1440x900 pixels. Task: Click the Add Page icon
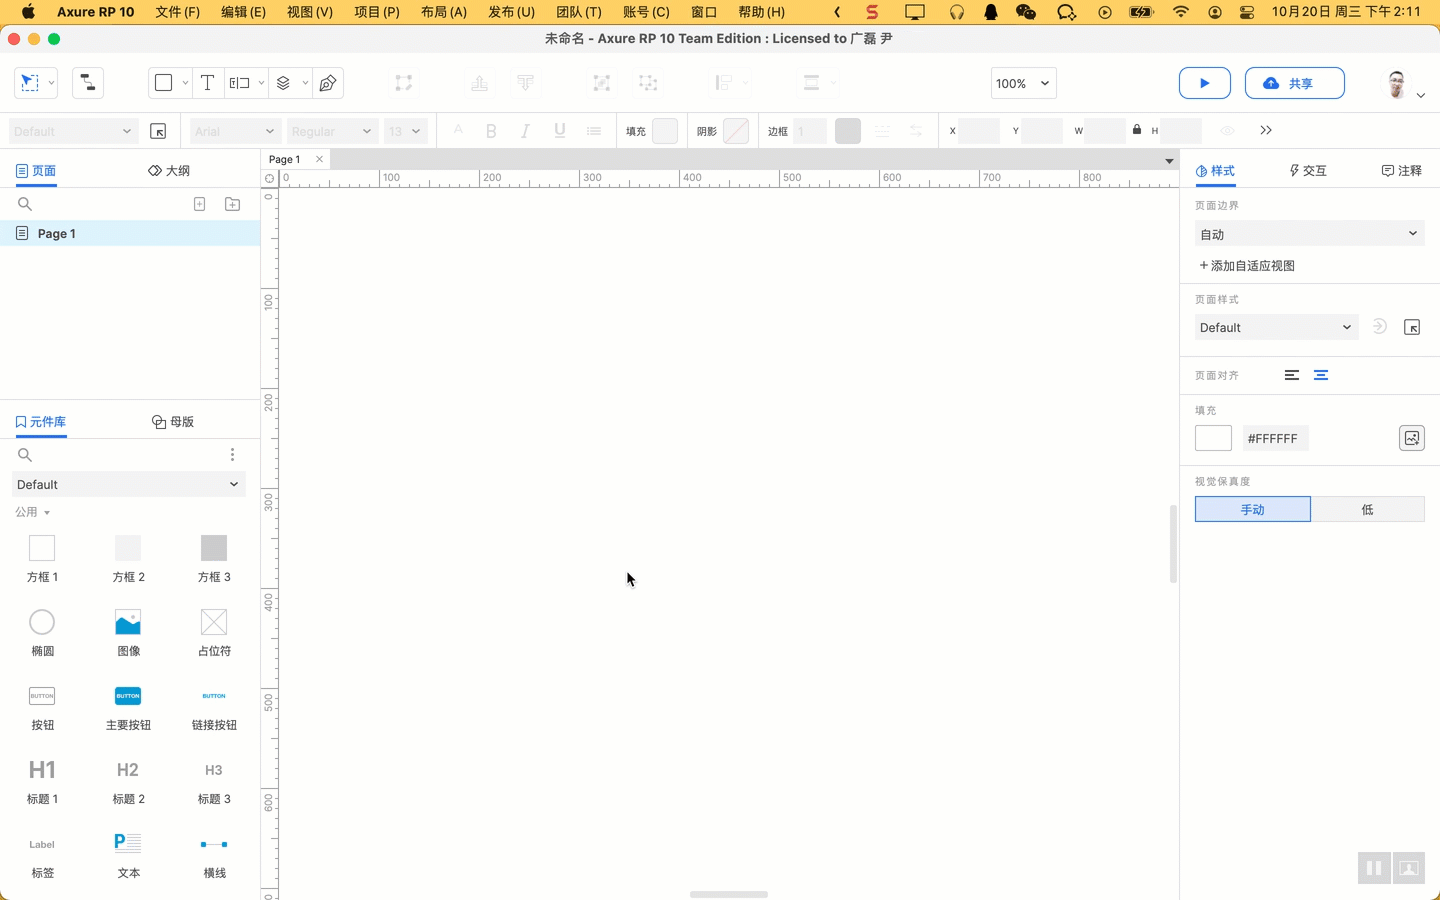pyautogui.click(x=199, y=204)
